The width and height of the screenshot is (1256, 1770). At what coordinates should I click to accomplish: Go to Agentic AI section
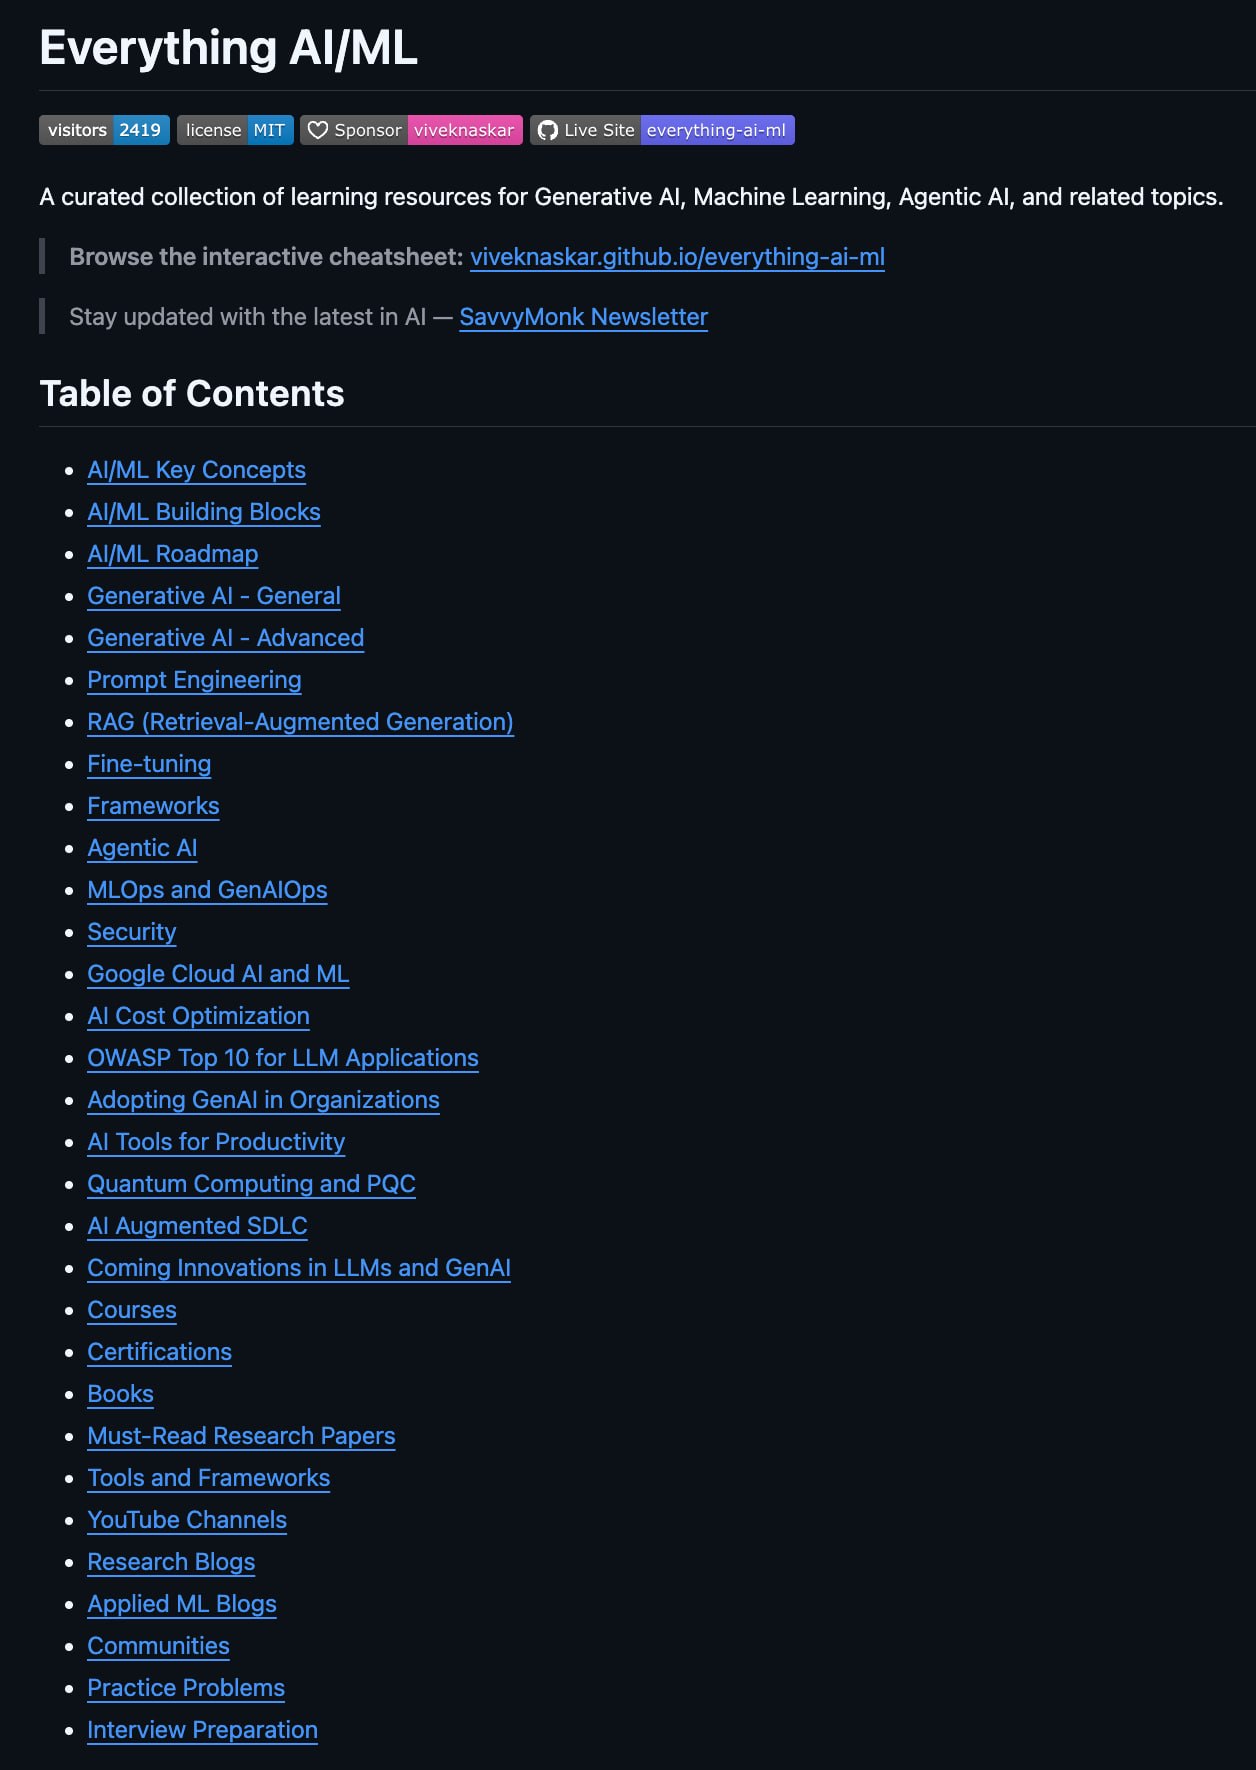[x=142, y=848]
